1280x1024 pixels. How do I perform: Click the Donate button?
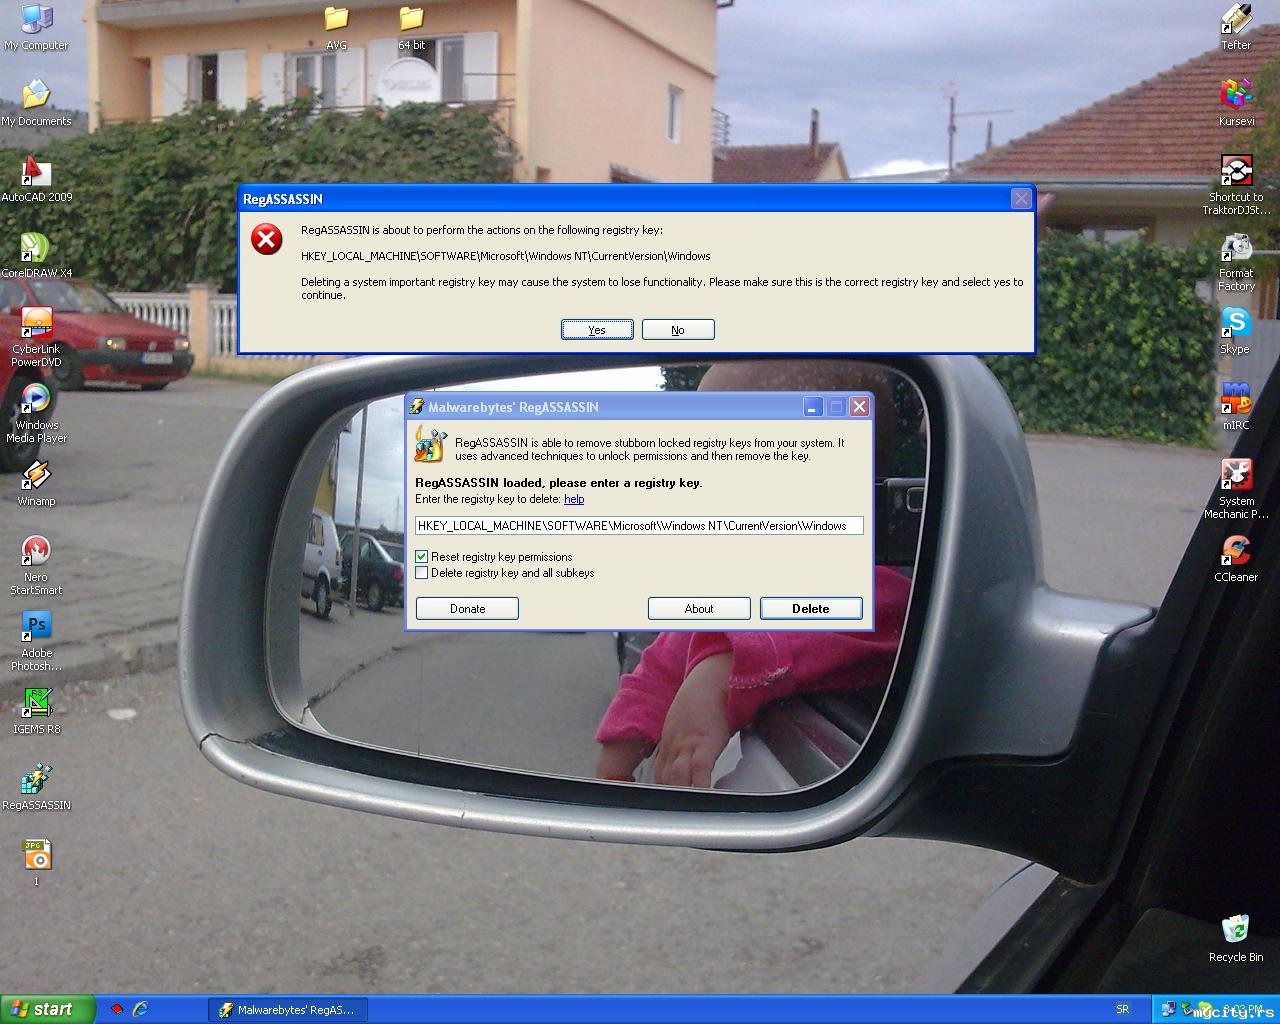467,609
